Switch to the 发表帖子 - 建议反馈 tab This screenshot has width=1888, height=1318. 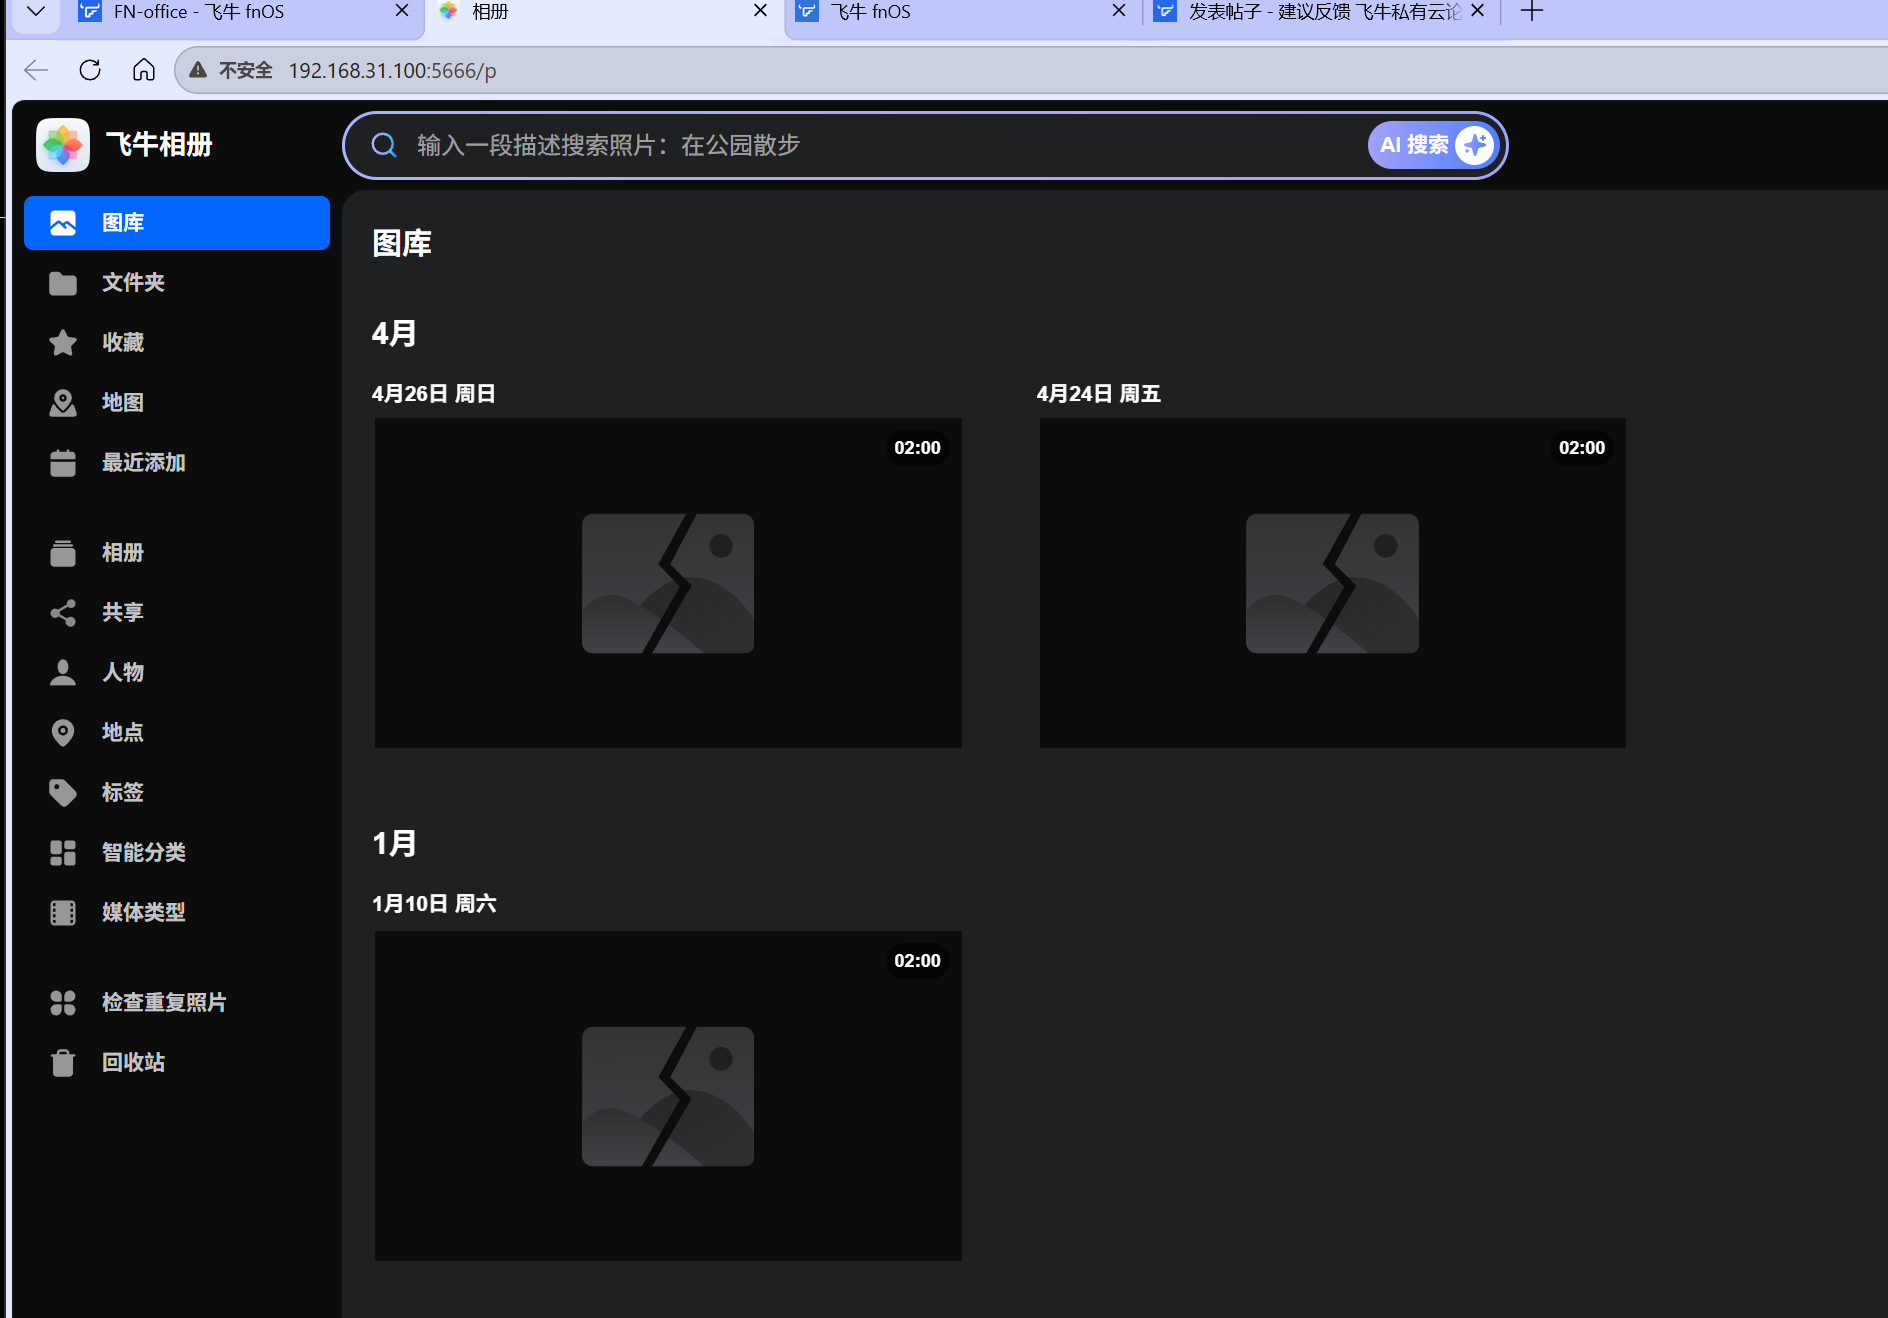tap(1321, 14)
